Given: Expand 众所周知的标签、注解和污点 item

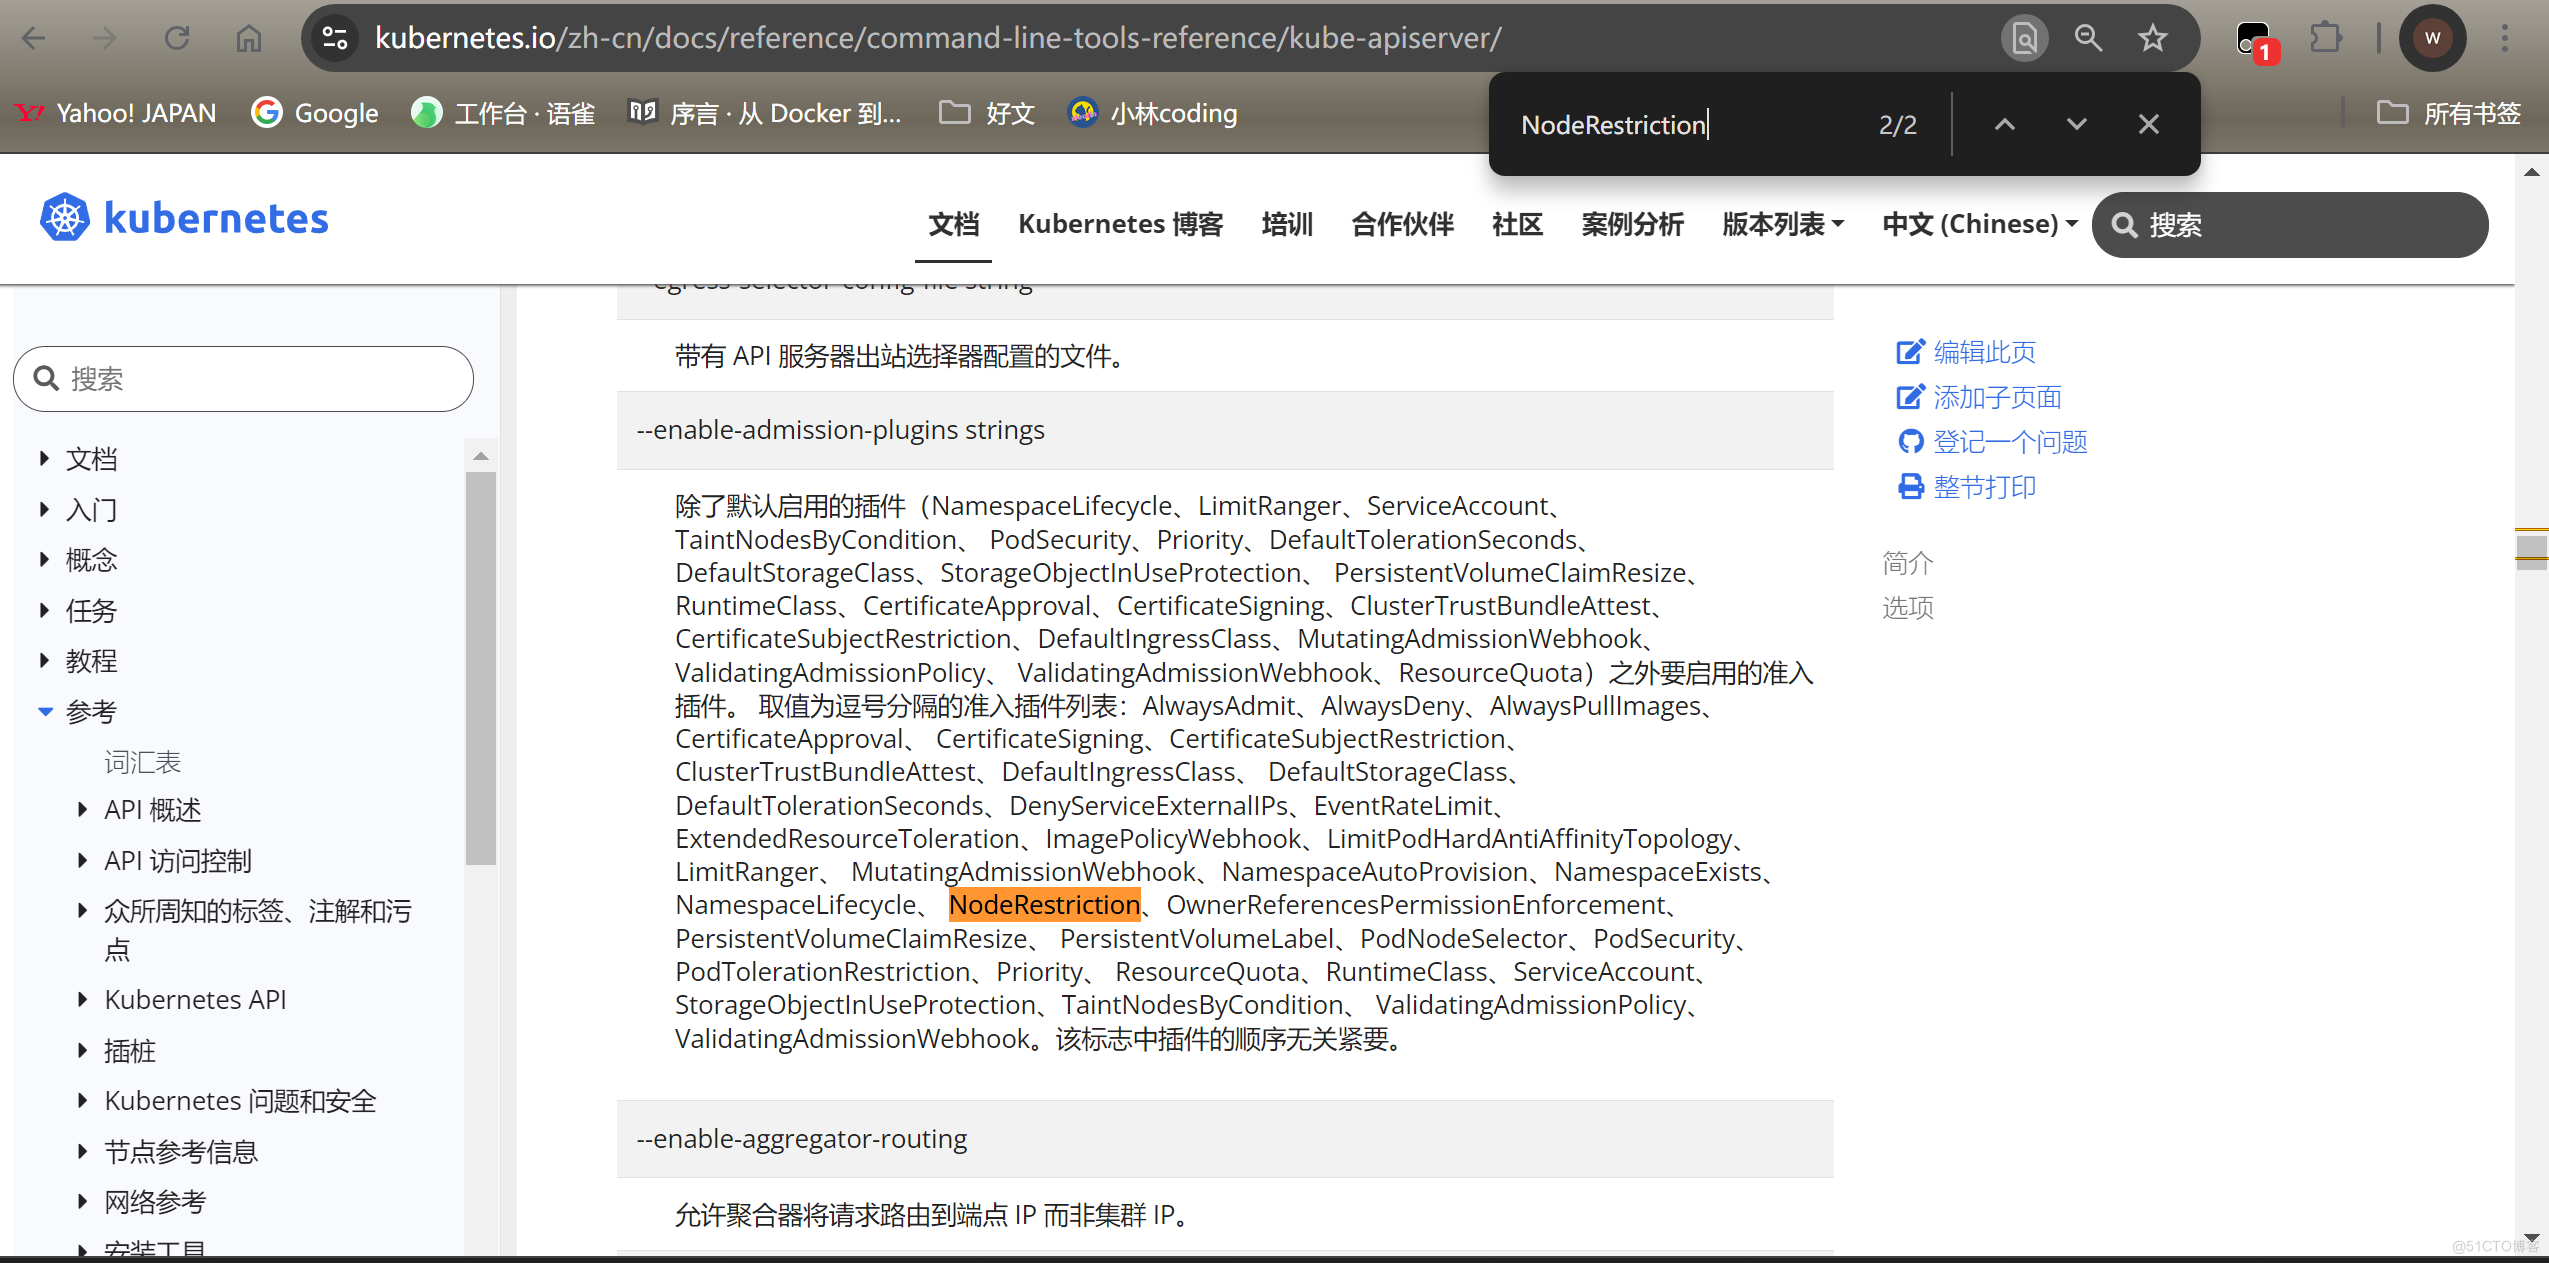Looking at the screenshot, I should tap(83, 910).
